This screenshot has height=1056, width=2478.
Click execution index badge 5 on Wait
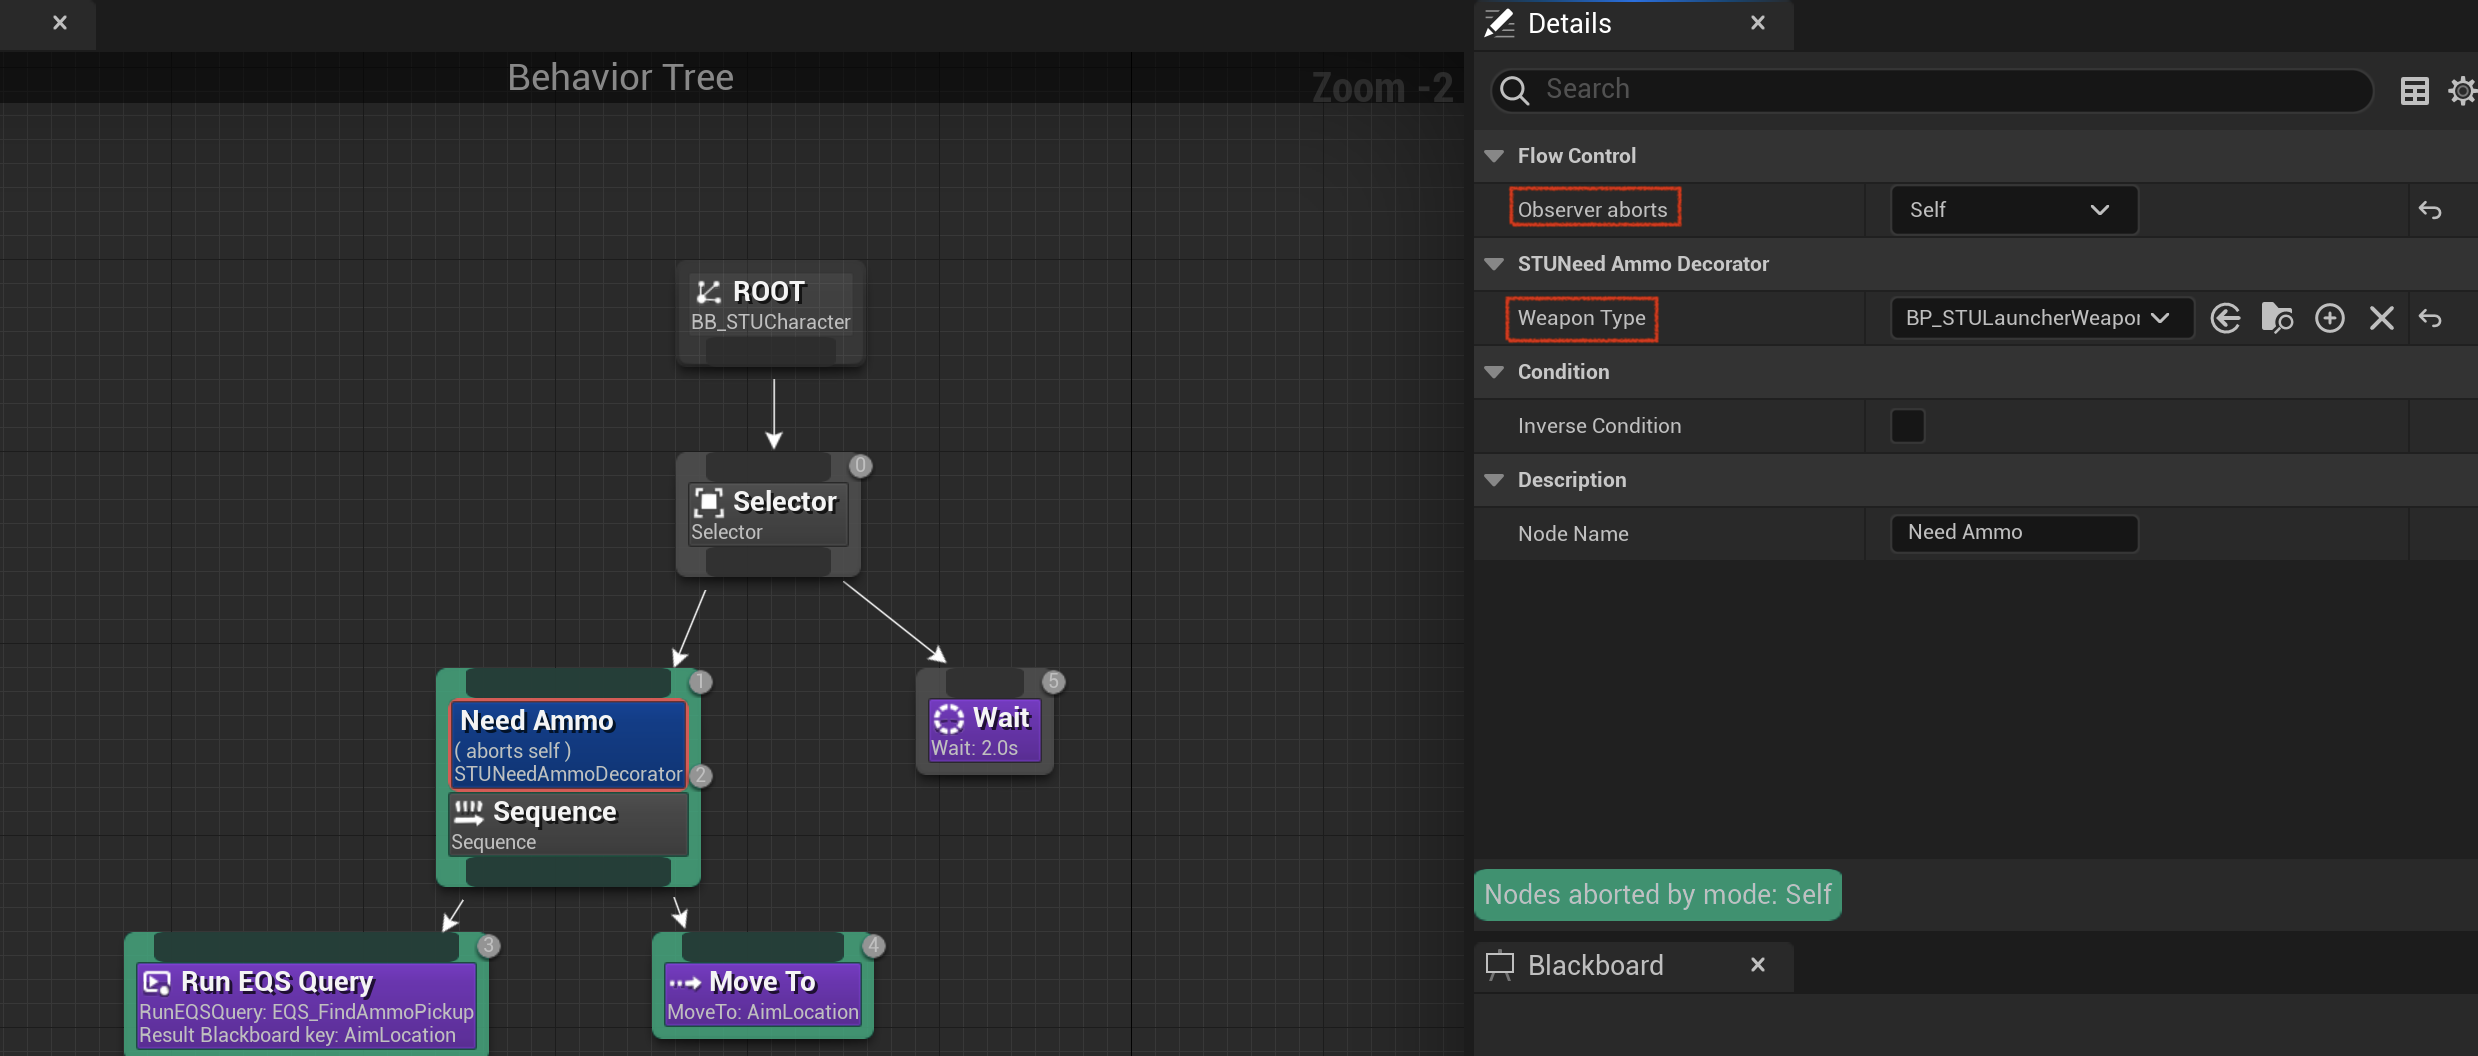[1053, 682]
